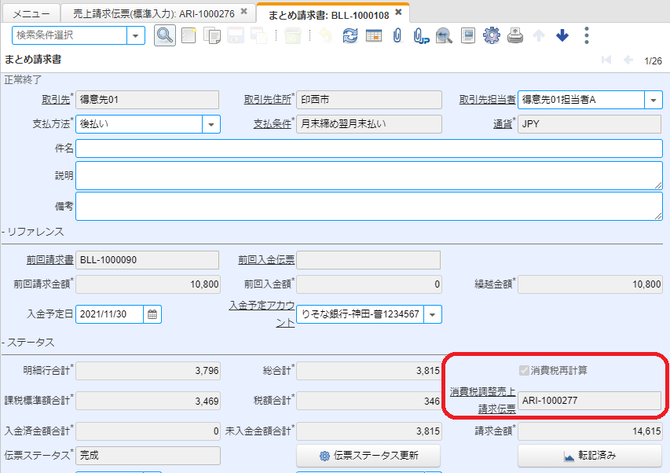Viewport: 670px width, 473px height.
Task: Follow the 取引先担当者 label link
Action: tap(487, 100)
